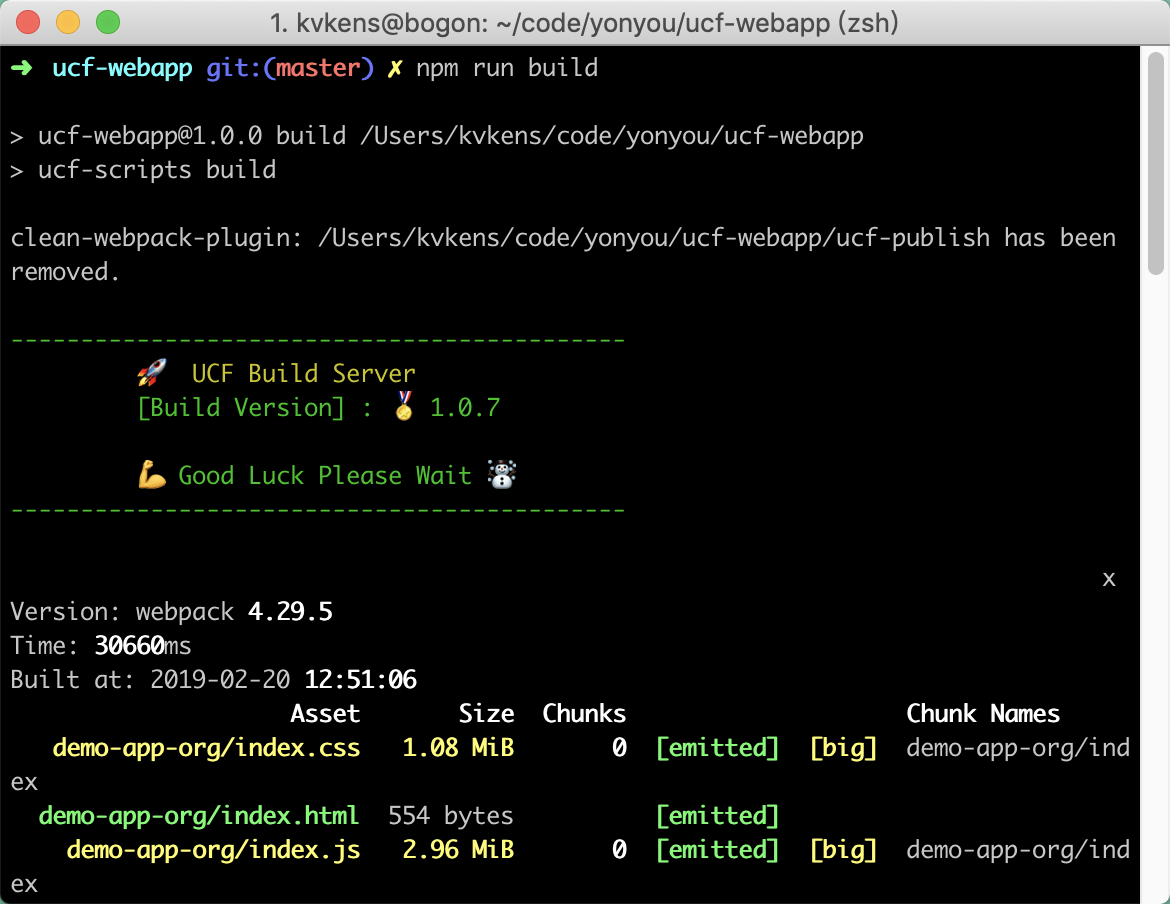This screenshot has height=904, width=1170.
Task: Click 'UCF Build Server' heading text
Action: (x=303, y=373)
